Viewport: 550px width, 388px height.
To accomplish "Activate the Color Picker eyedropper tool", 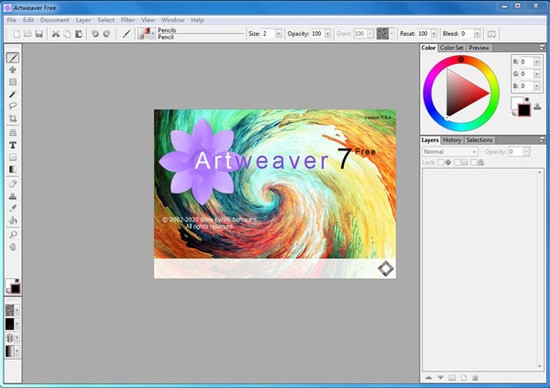I will (13, 208).
